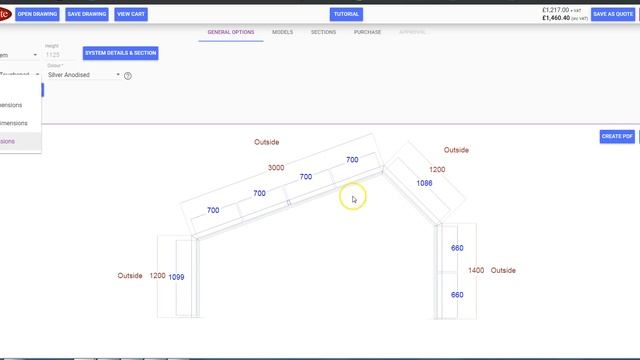Click the help icon beside Silver Anodised
The width and height of the screenshot is (640, 360).
click(x=128, y=76)
